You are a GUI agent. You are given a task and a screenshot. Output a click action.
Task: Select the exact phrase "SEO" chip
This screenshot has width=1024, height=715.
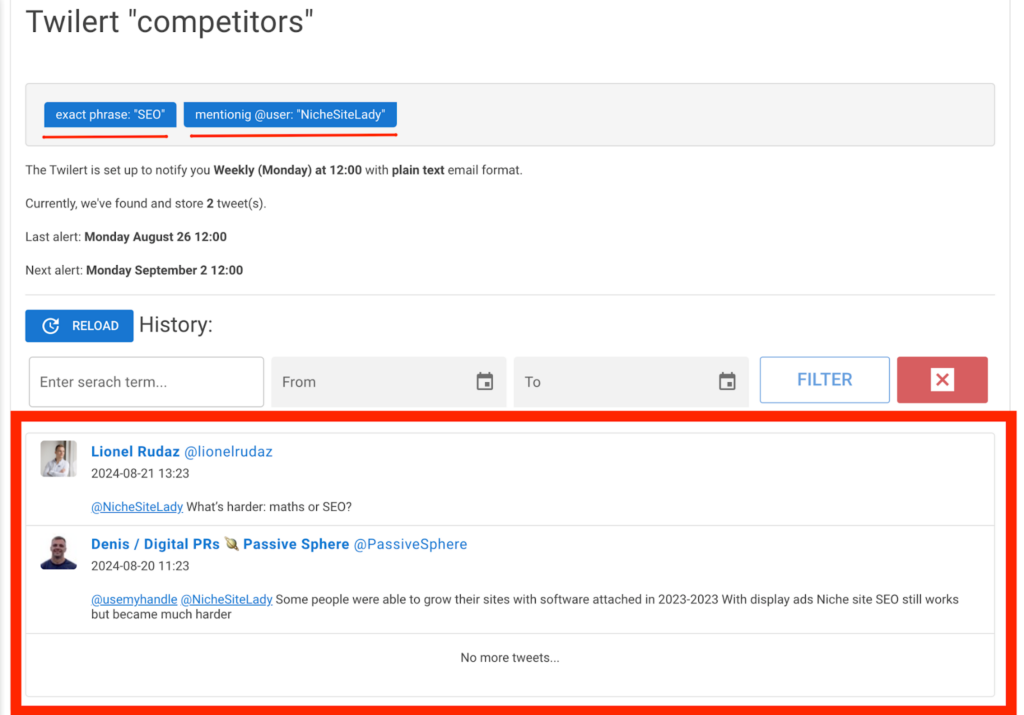pos(110,114)
